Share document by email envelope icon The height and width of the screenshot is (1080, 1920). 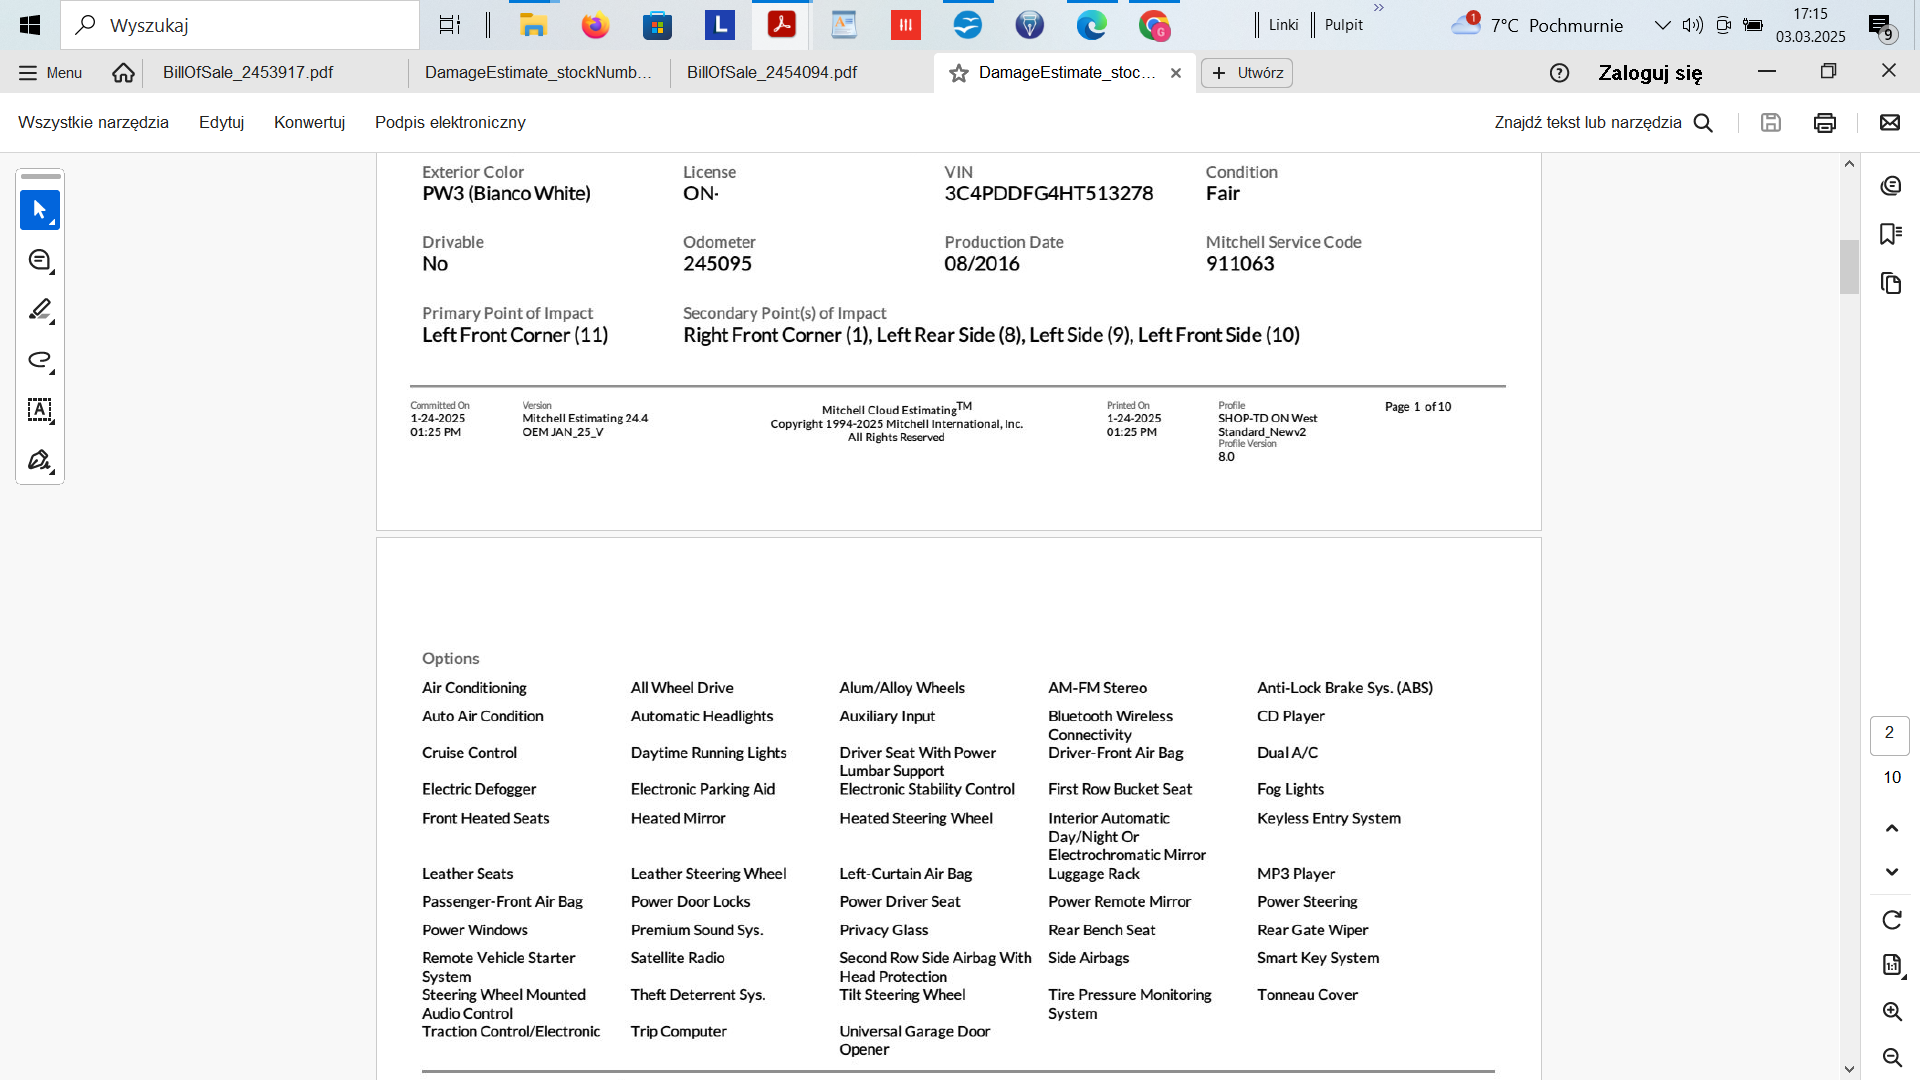click(1890, 122)
